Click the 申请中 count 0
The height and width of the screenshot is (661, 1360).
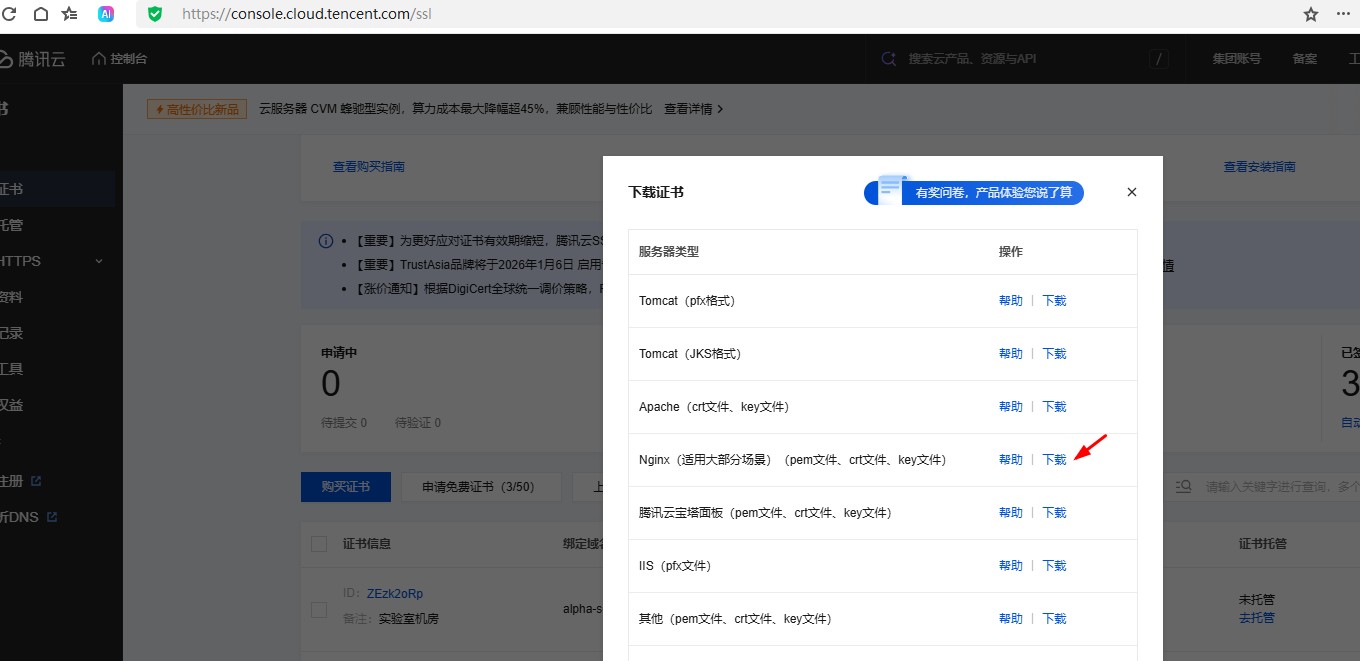(x=331, y=384)
